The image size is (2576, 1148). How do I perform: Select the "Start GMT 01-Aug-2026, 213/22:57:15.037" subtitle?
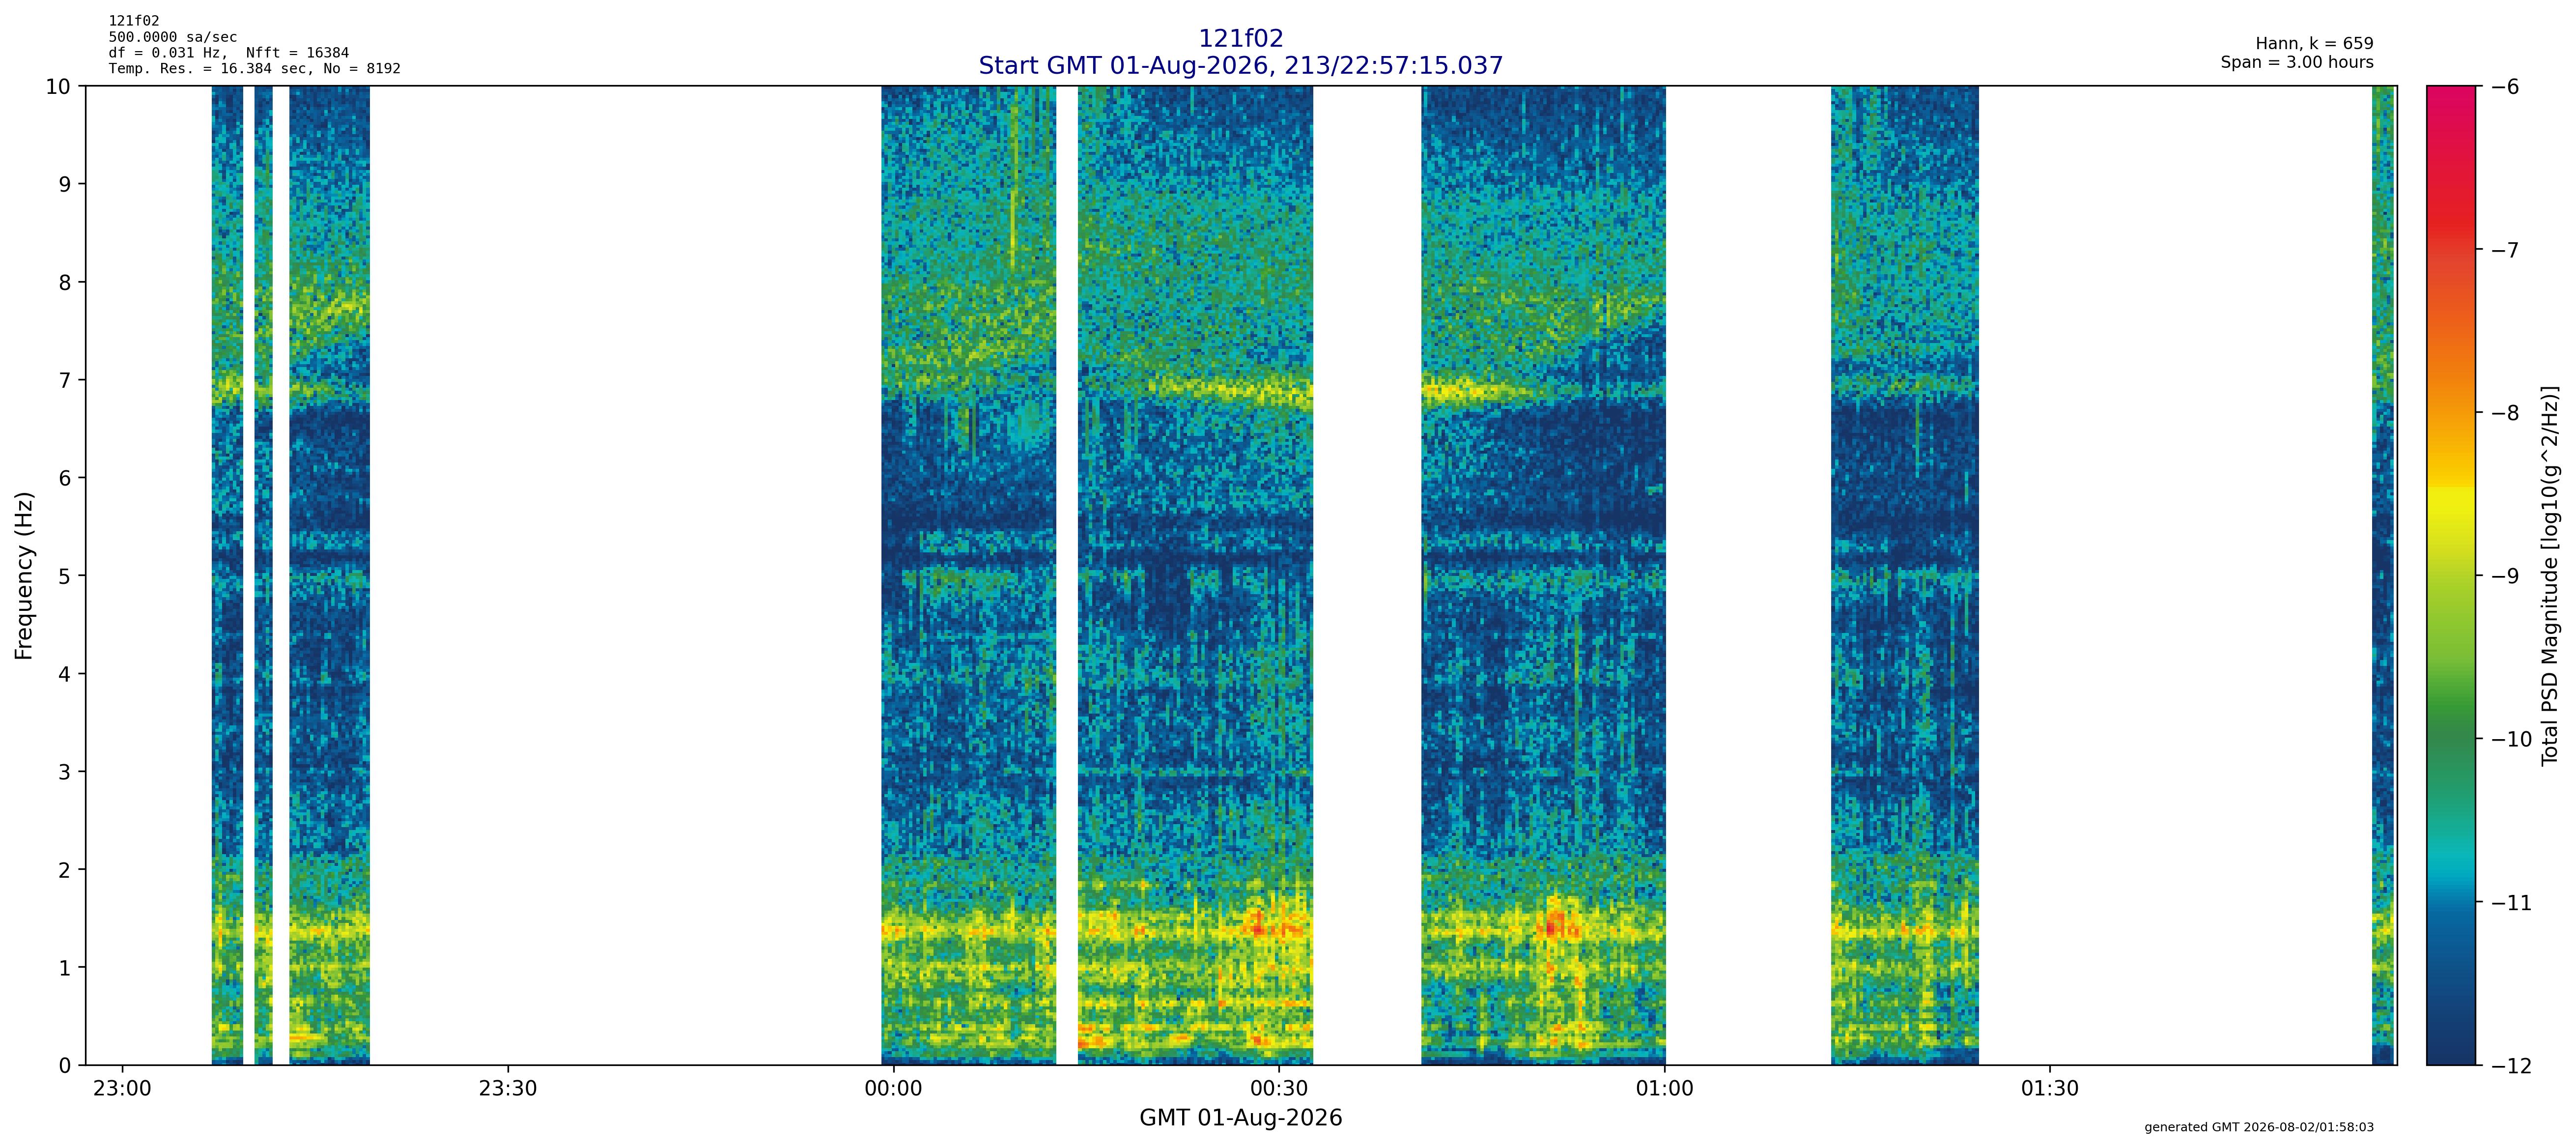click(1241, 66)
